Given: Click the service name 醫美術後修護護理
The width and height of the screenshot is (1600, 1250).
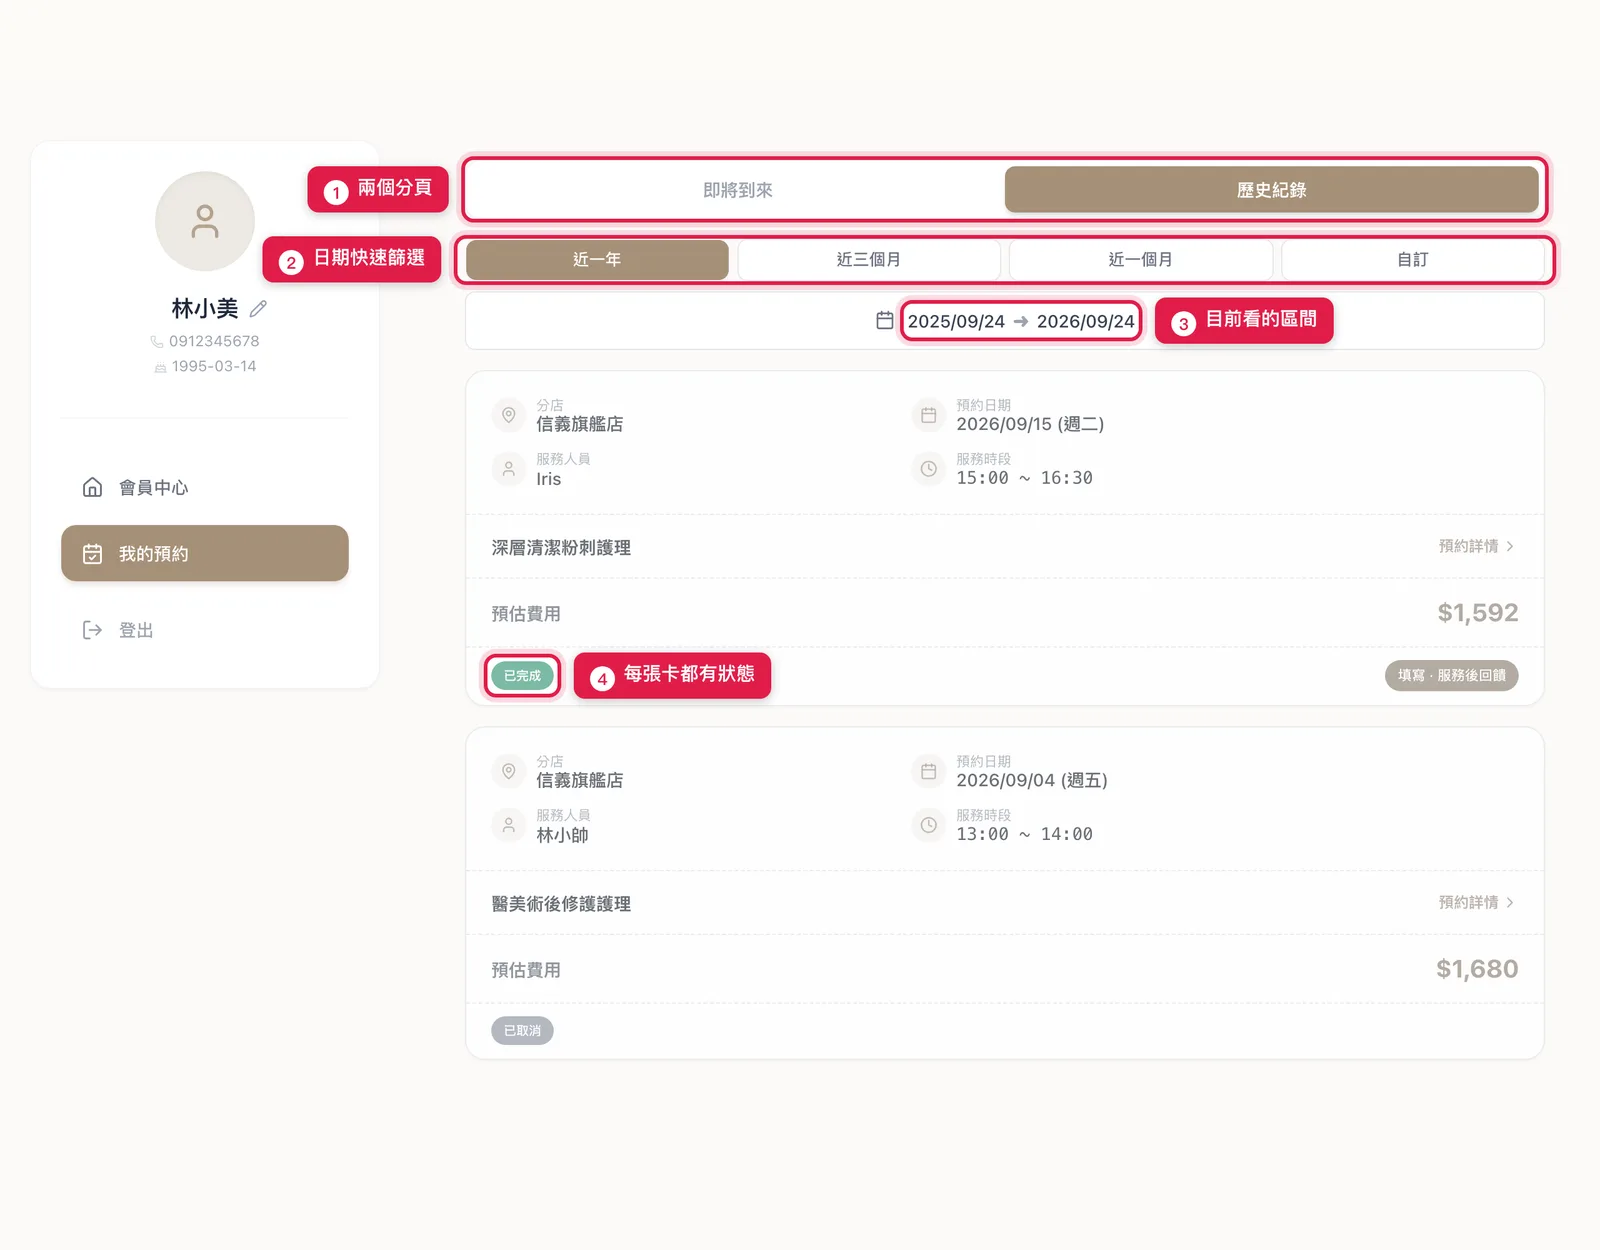Looking at the screenshot, I should 561,904.
